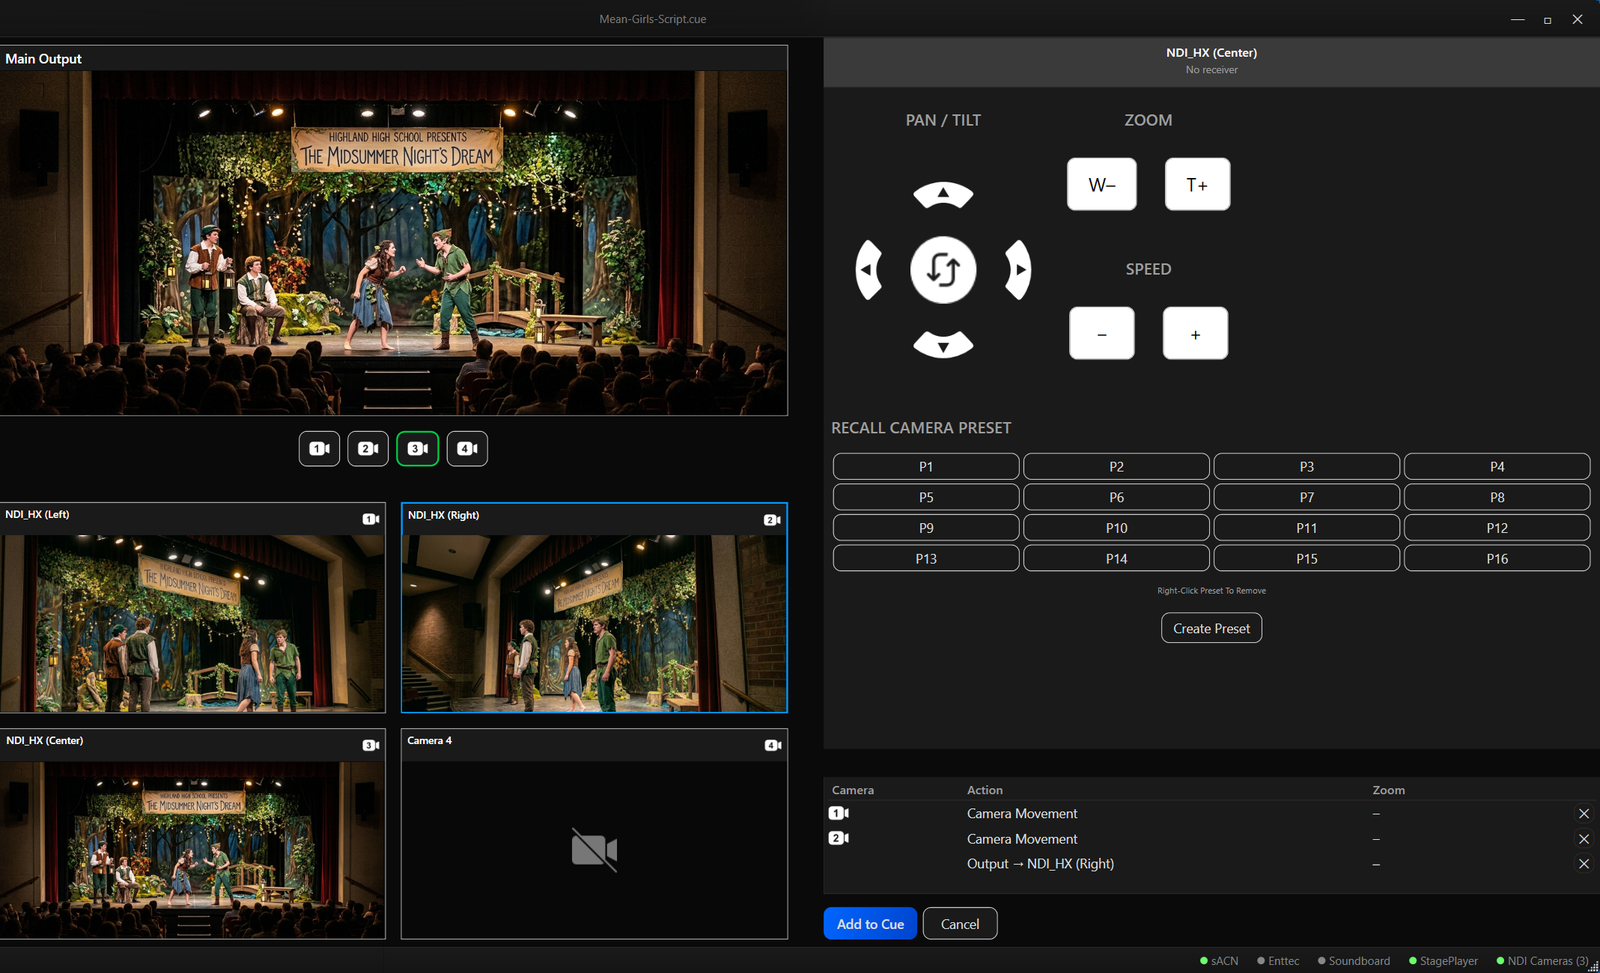Click the center home/reset pan-tilt button
1600x973 pixels.
coord(943,270)
